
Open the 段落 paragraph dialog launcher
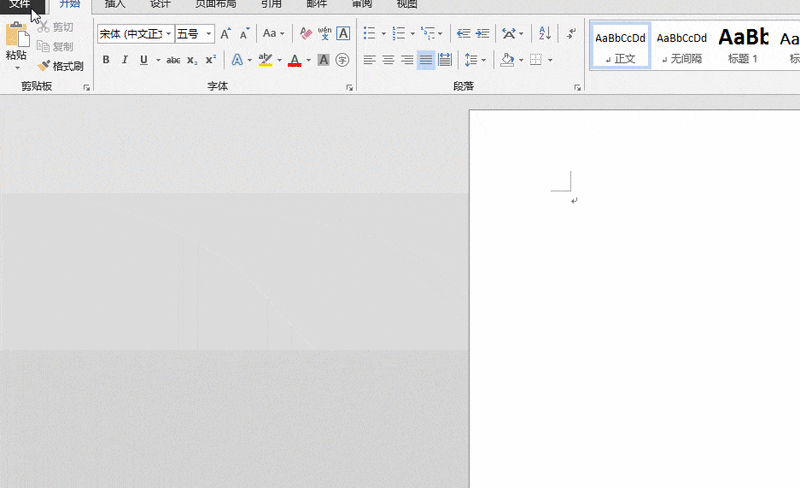pyautogui.click(x=578, y=88)
